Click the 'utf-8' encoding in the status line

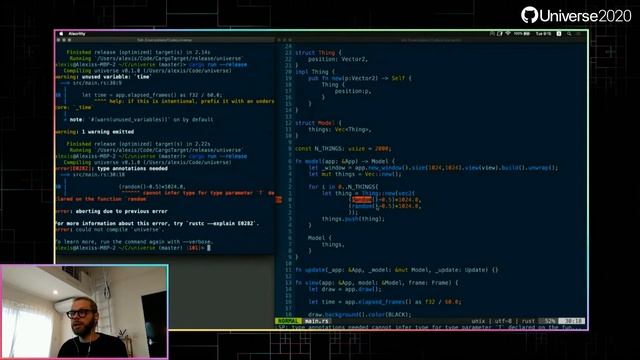point(503,321)
